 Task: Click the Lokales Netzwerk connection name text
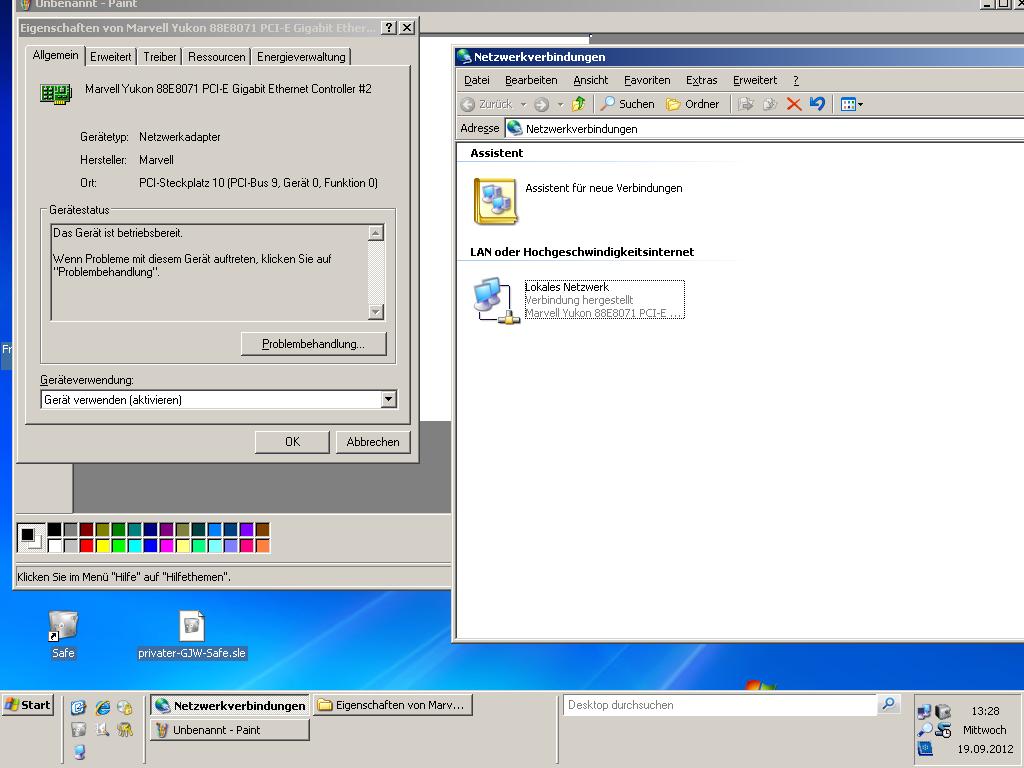click(x=567, y=287)
